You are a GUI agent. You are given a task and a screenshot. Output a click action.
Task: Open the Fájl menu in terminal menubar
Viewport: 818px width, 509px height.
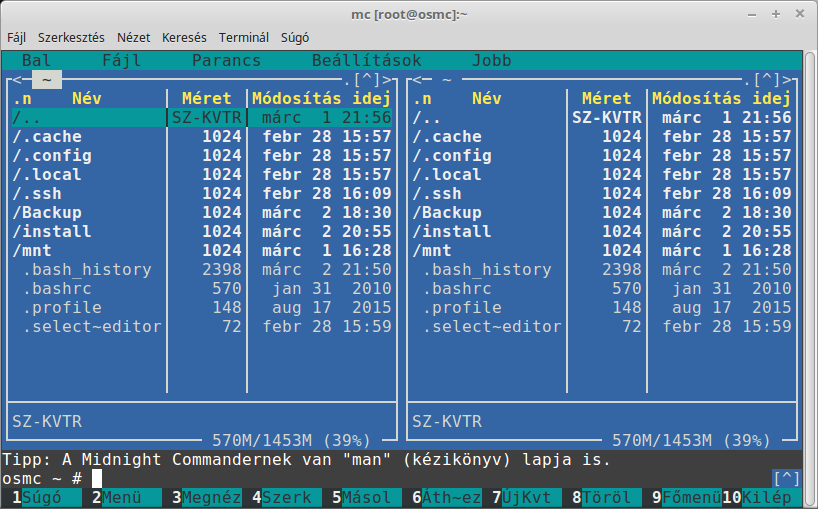click(16, 38)
